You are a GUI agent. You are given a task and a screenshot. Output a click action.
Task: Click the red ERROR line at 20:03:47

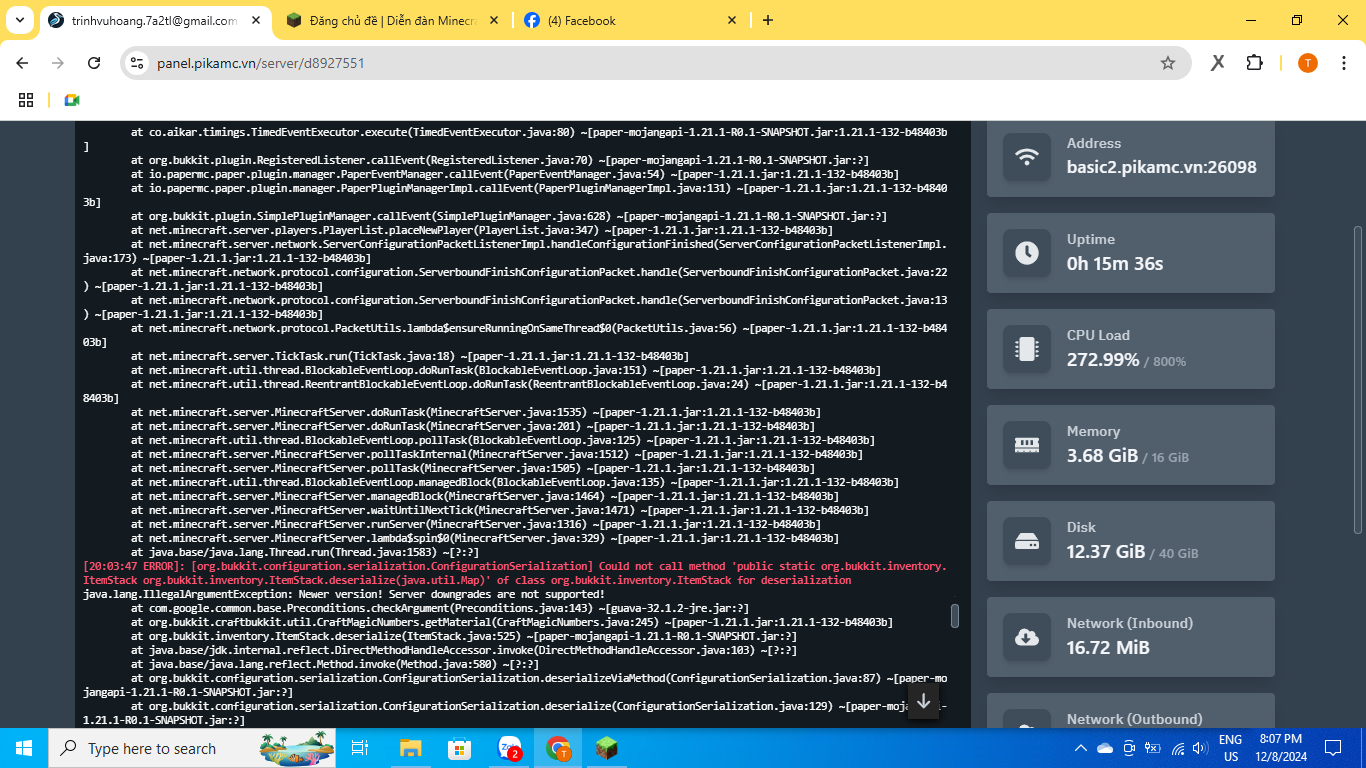[515, 573]
